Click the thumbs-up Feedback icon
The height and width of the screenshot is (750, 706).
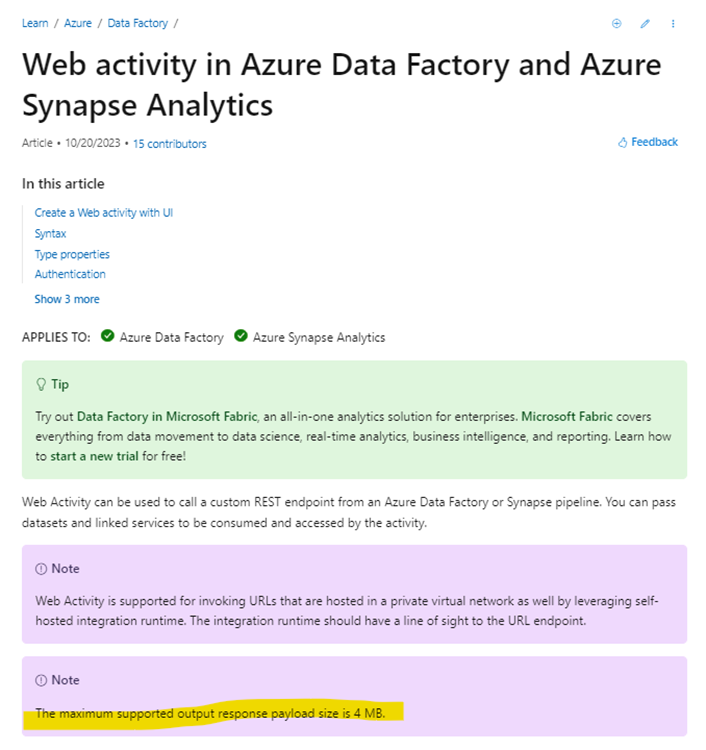click(x=622, y=143)
